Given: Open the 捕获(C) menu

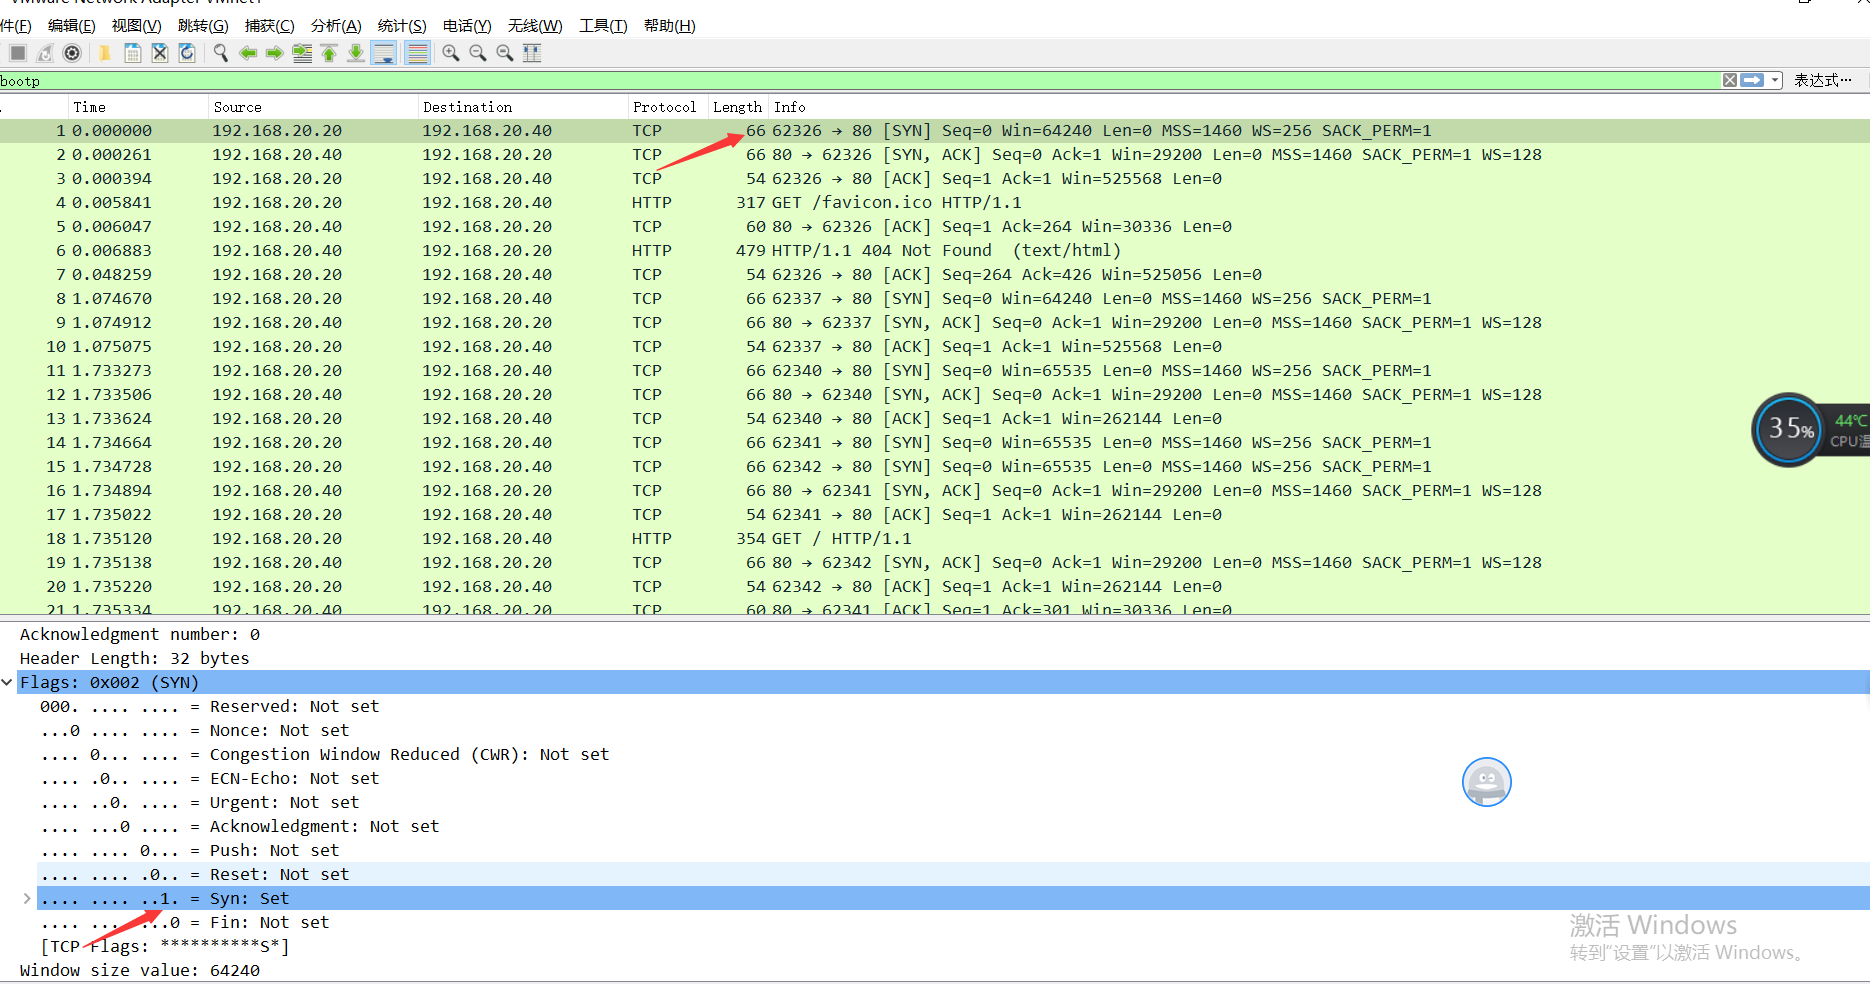Looking at the screenshot, I should (x=270, y=26).
